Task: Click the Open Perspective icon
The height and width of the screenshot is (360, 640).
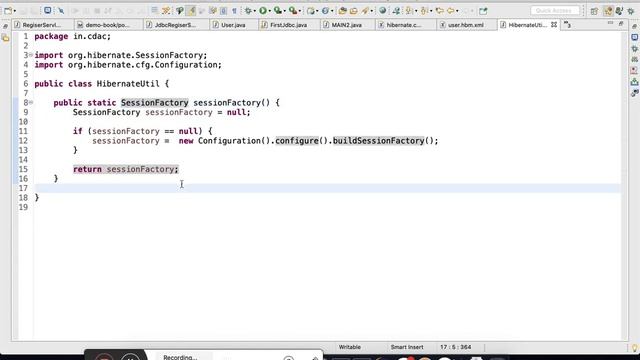Action: coord(594,11)
